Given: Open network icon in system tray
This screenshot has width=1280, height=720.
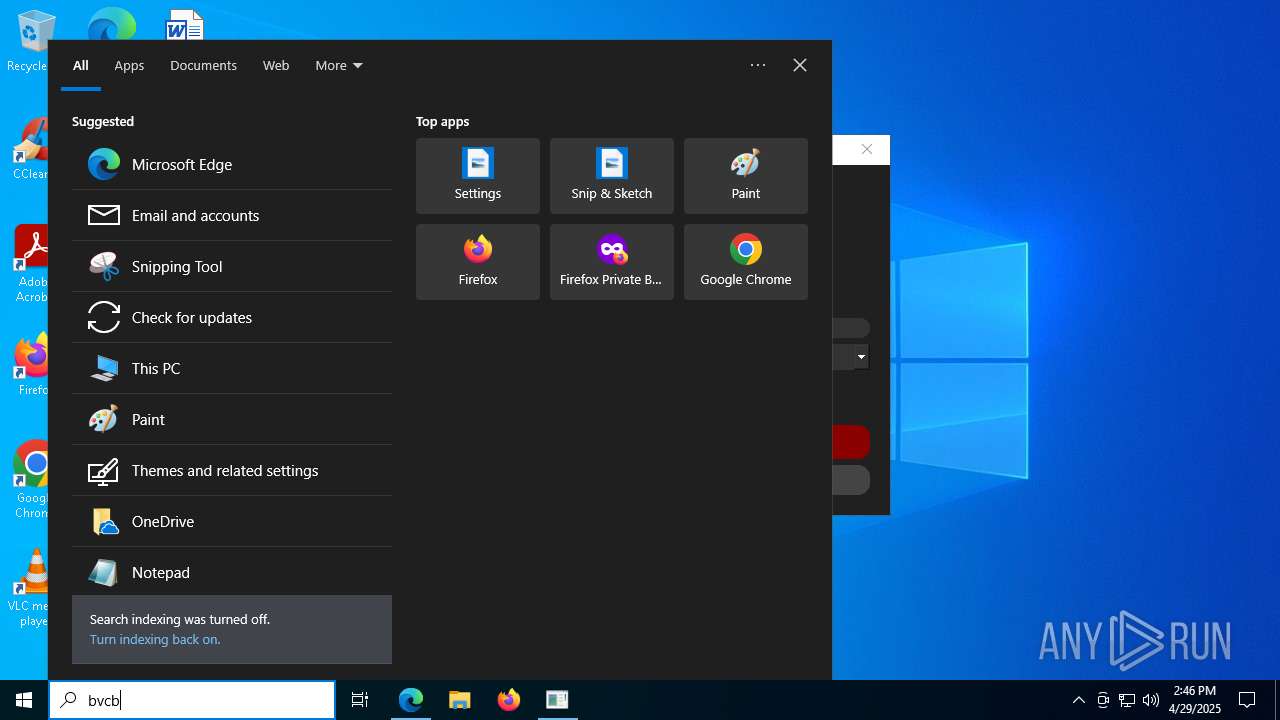Looking at the screenshot, I should 1127,700.
